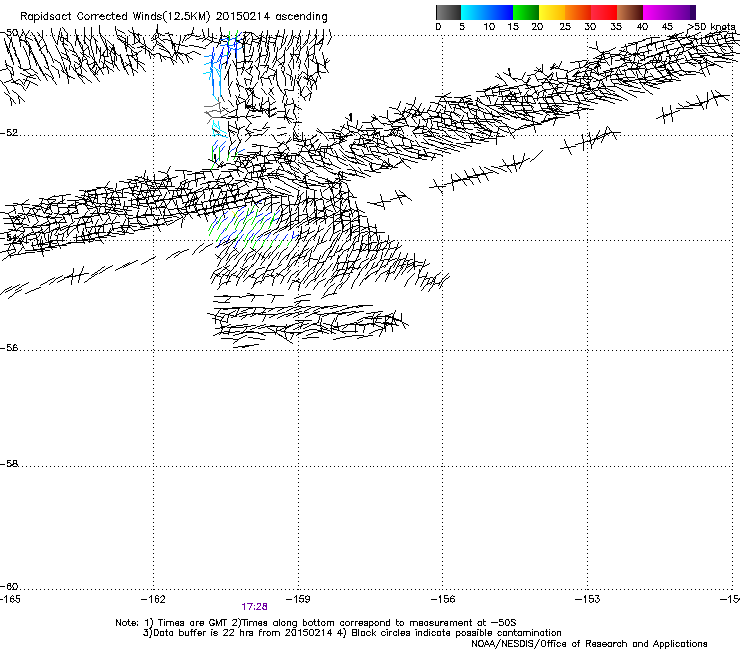Click the cyan 5-10 knots color band

pos(474,12)
